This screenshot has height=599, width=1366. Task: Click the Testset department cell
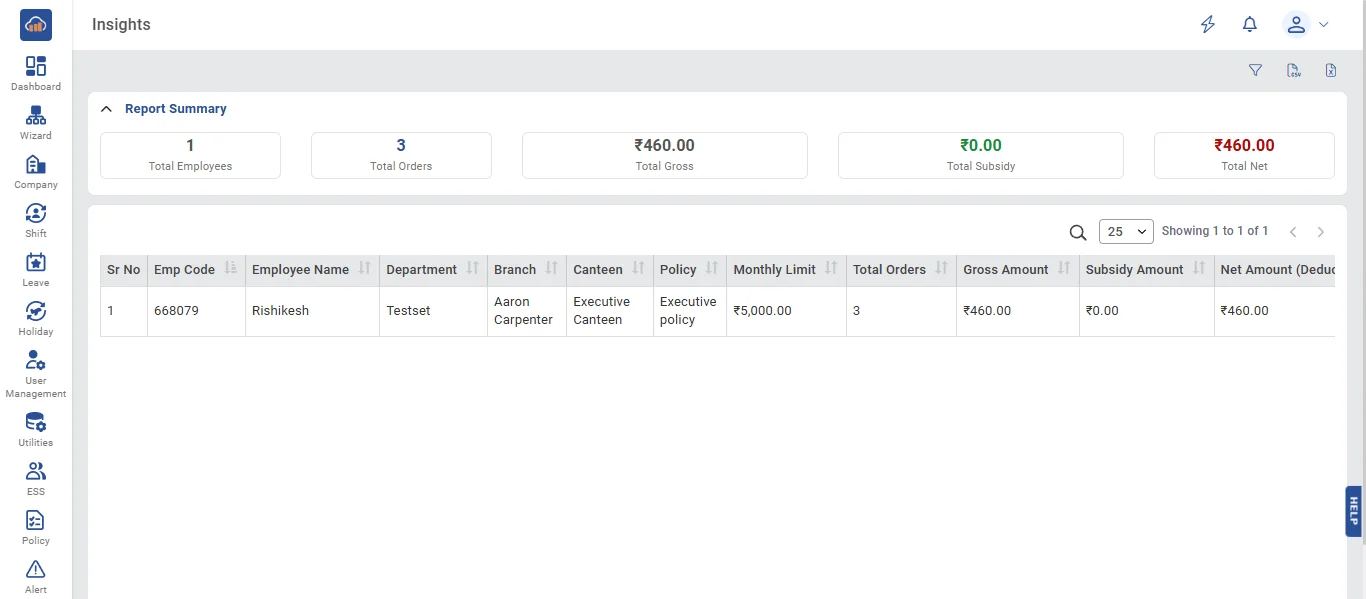coord(433,311)
